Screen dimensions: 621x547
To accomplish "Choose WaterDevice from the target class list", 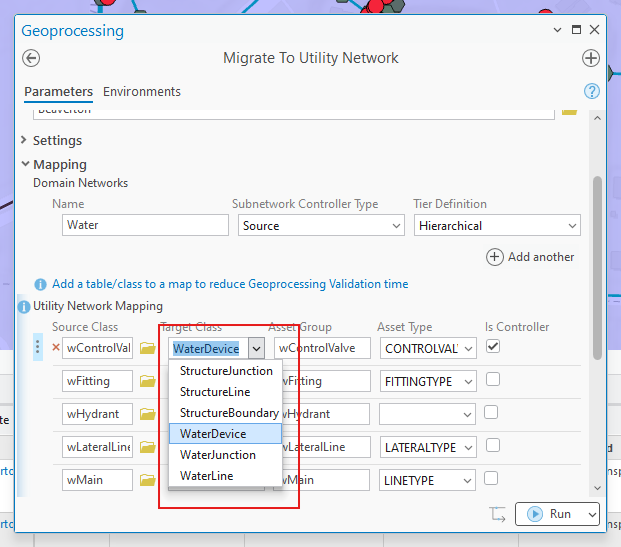I will [x=225, y=434].
